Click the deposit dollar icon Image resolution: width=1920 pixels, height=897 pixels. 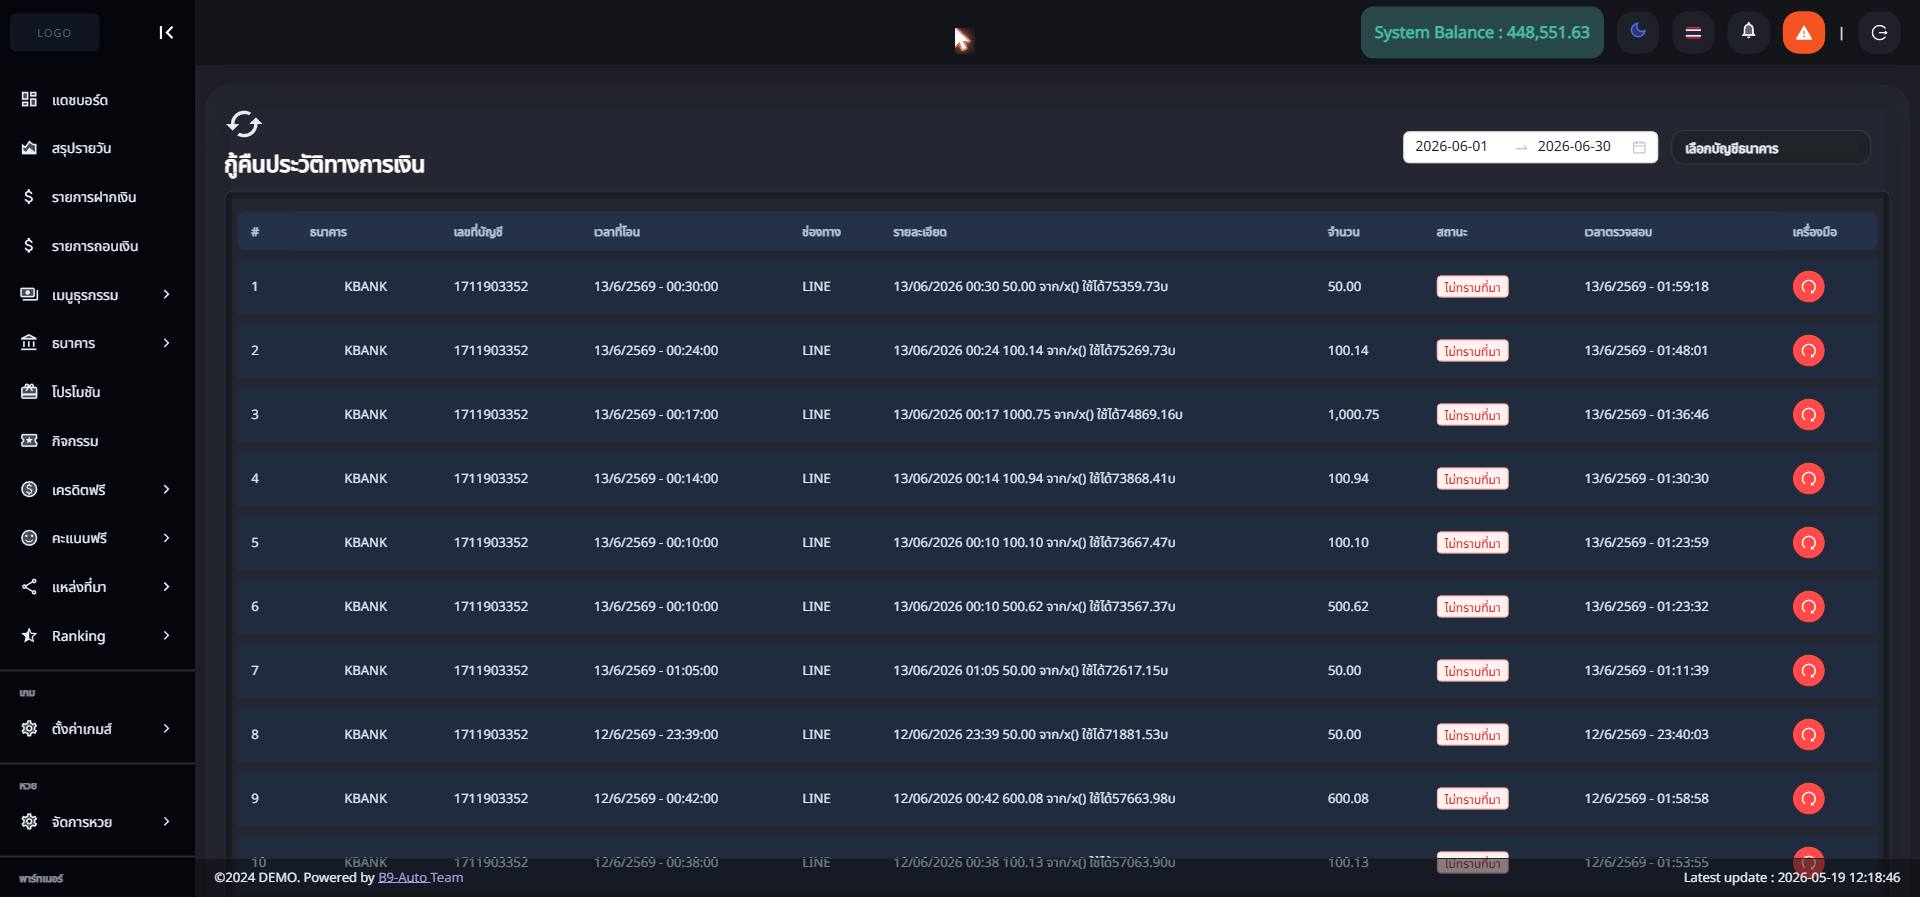29,196
